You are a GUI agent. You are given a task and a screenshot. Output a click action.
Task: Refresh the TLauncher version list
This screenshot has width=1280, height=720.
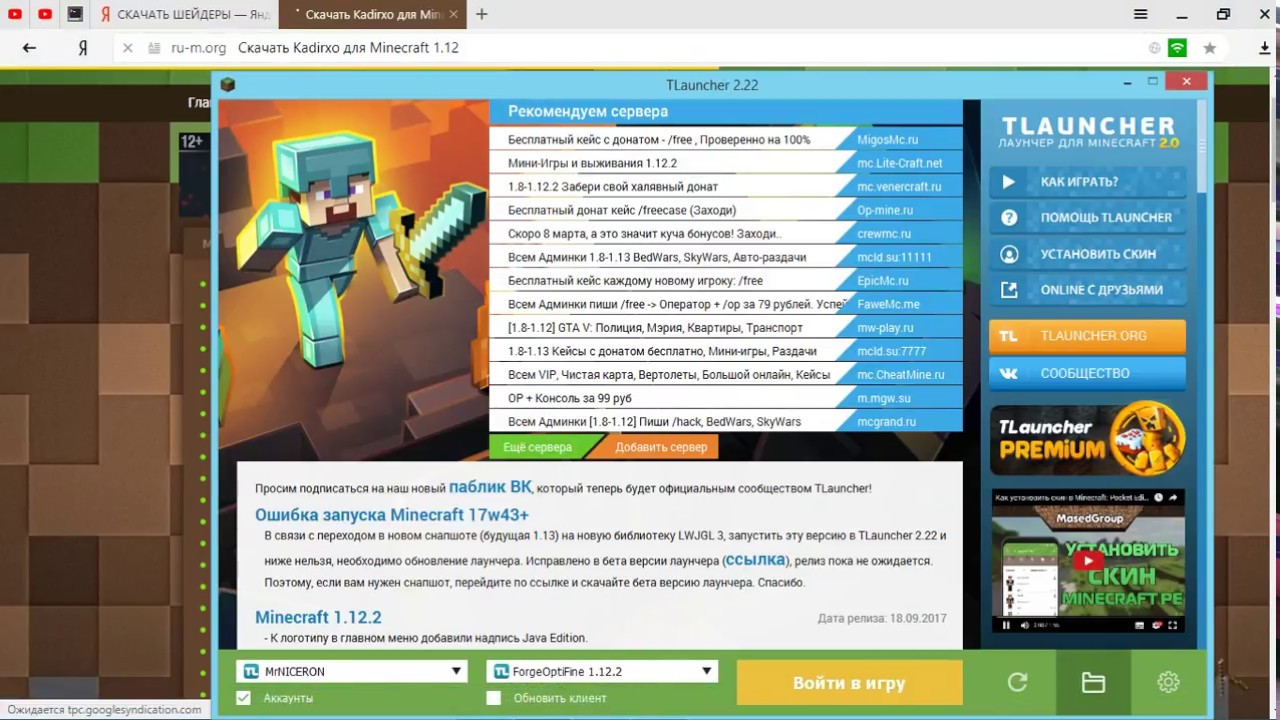[x=1017, y=682]
